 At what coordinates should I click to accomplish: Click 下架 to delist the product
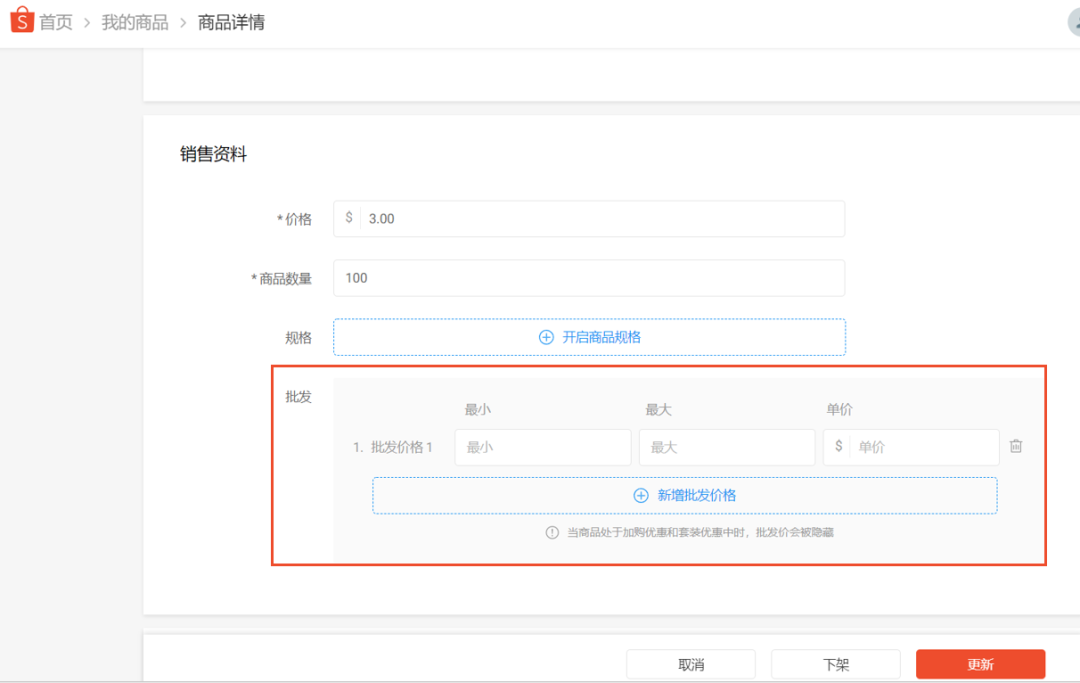835,663
